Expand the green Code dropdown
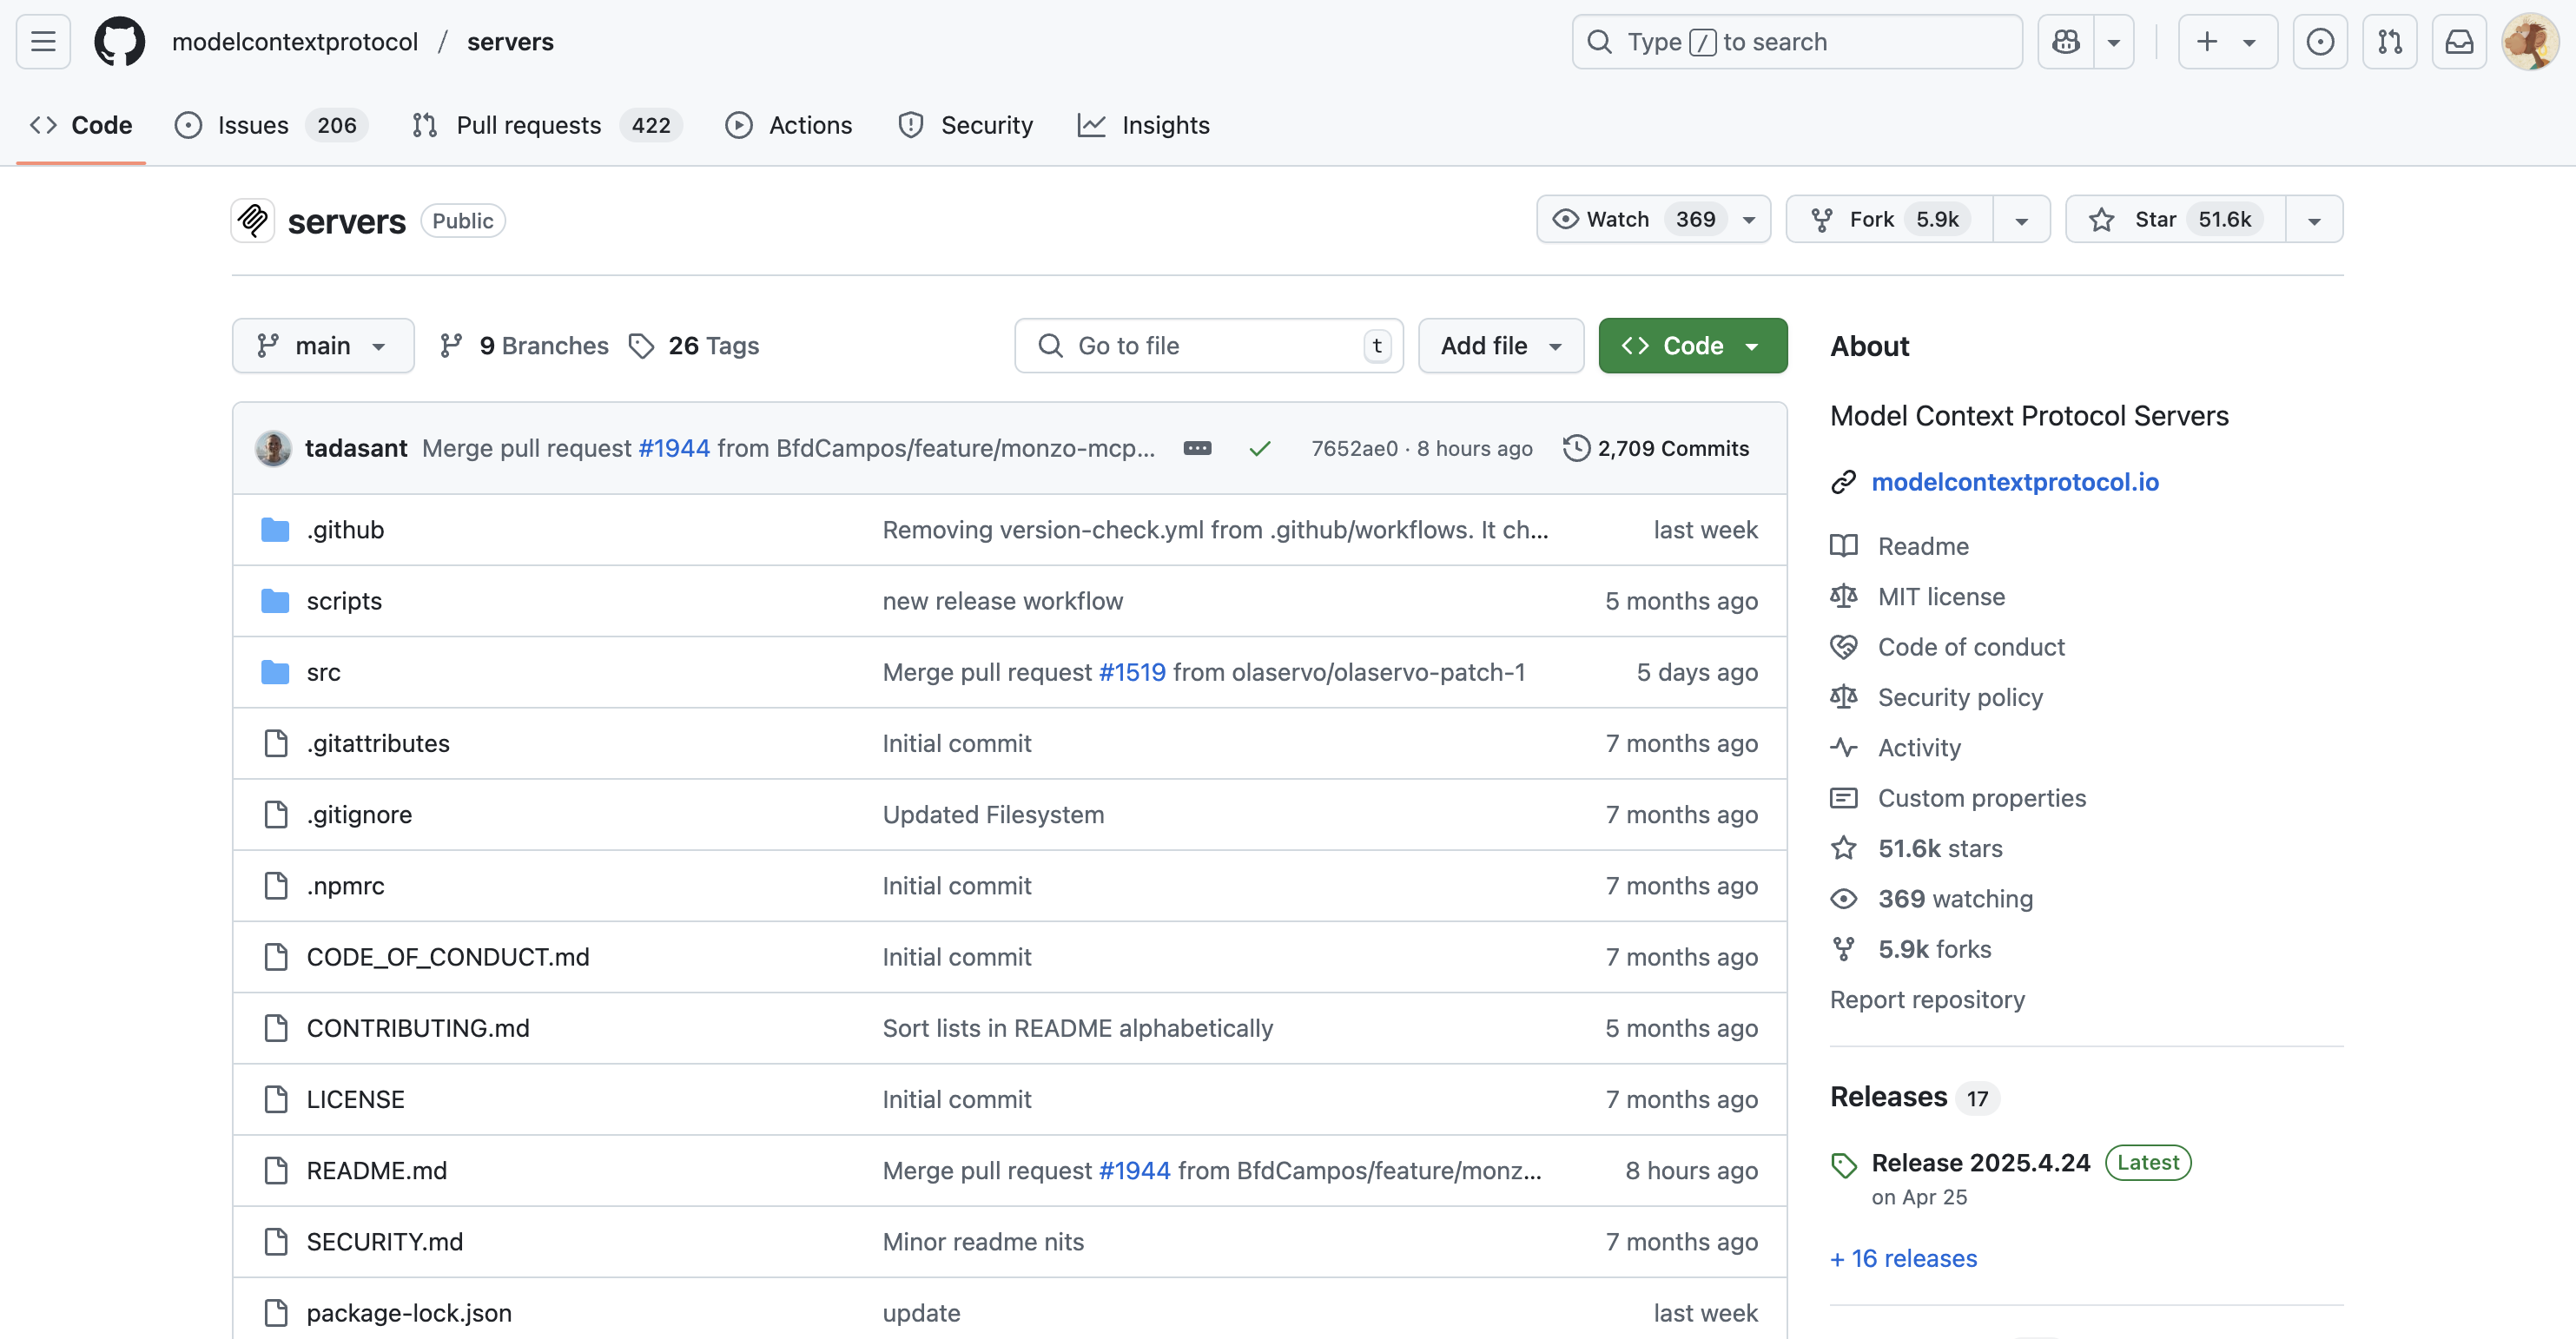 tap(1692, 345)
